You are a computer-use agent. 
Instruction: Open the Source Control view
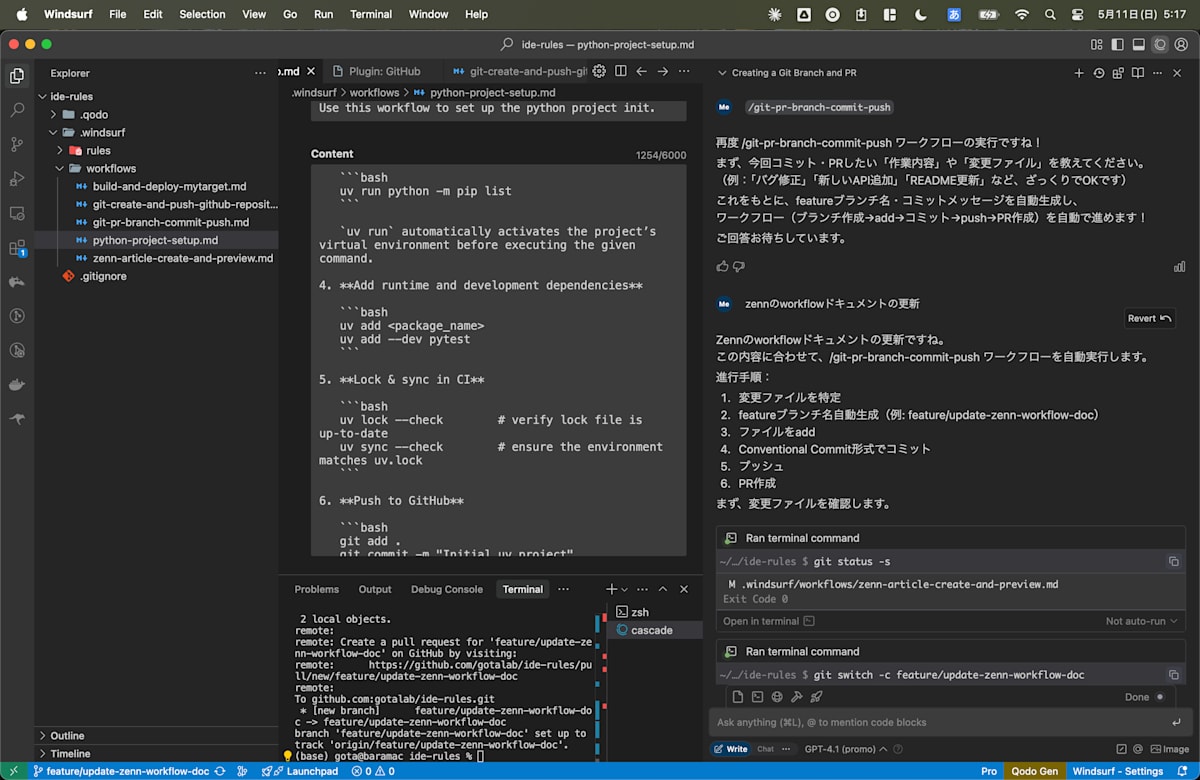(17, 144)
